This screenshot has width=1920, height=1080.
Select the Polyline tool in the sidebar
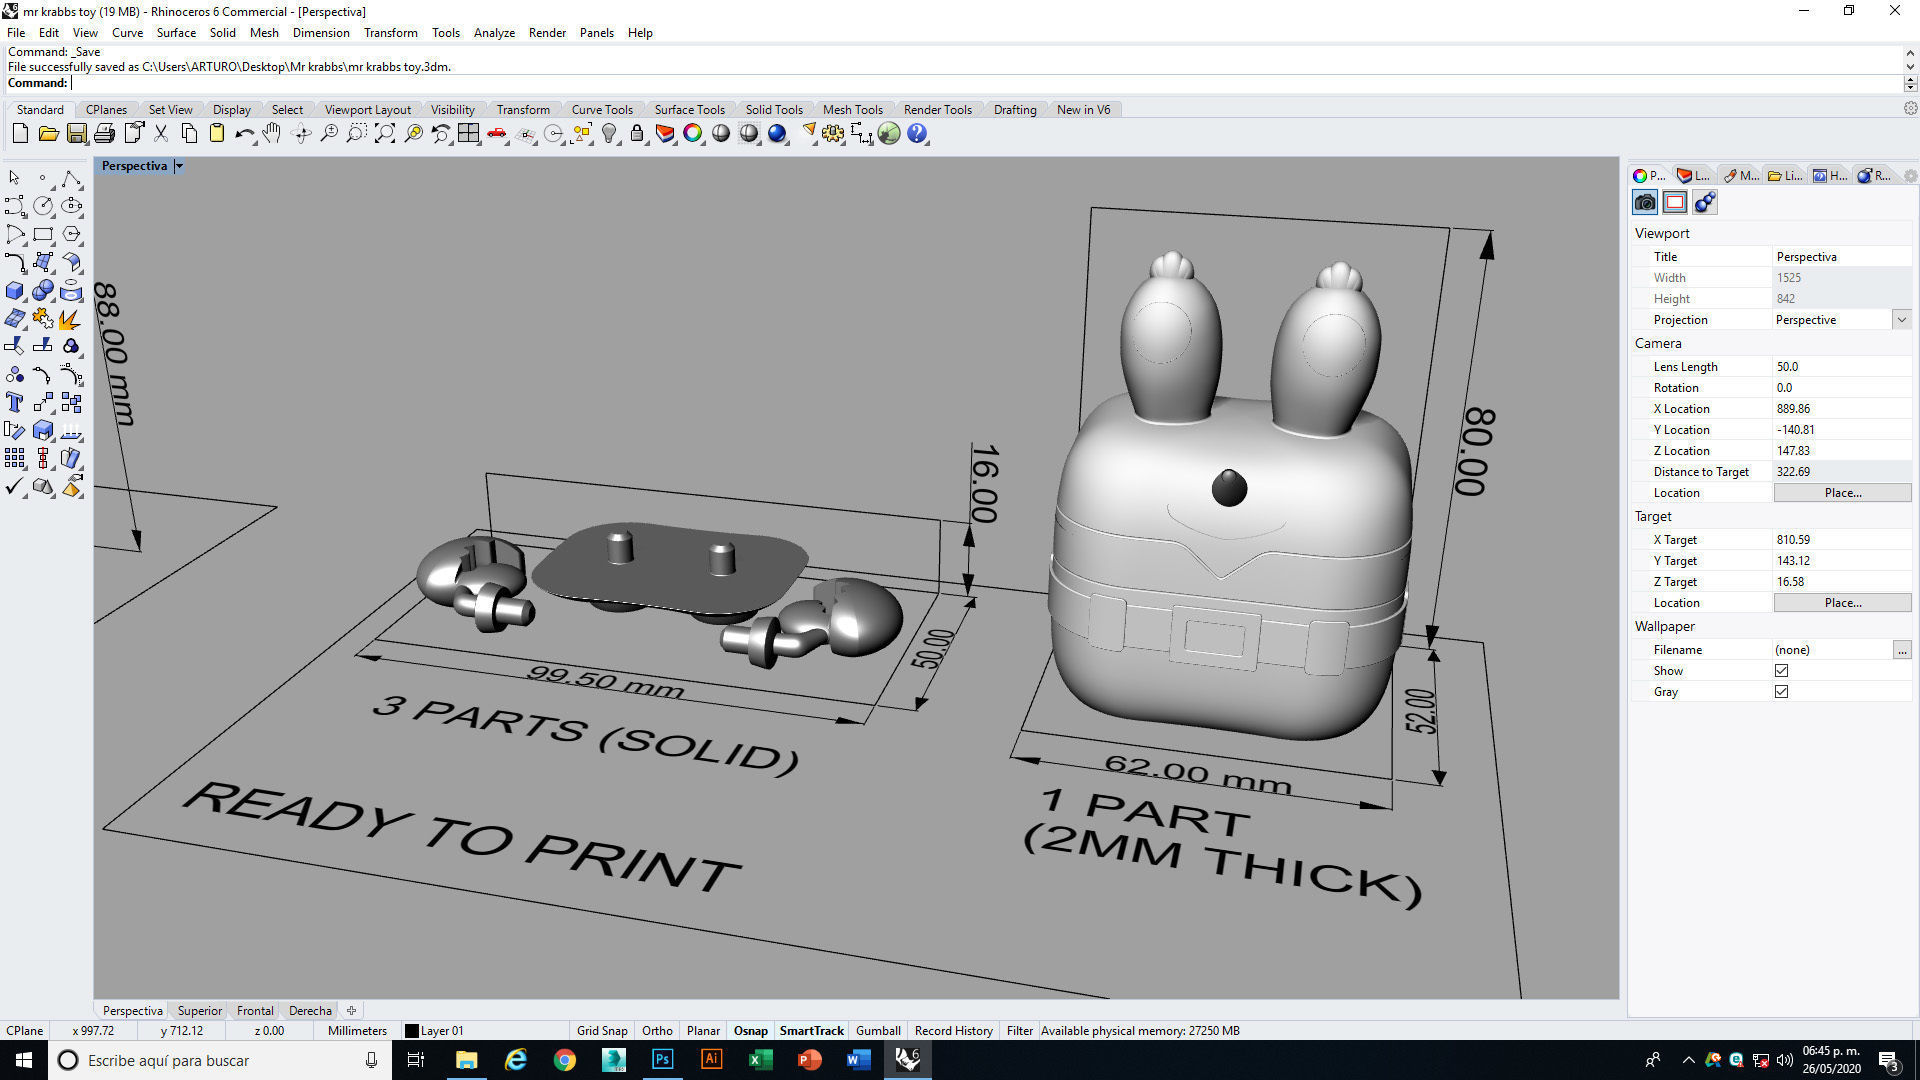pos(71,178)
